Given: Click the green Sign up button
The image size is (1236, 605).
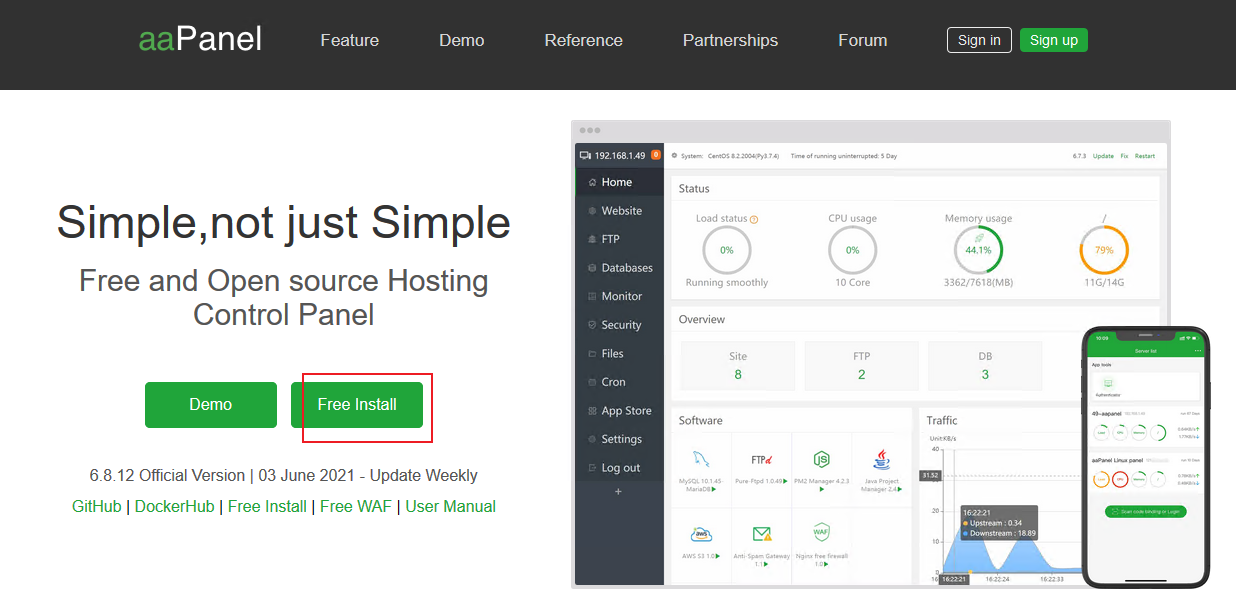Looking at the screenshot, I should point(1053,40).
